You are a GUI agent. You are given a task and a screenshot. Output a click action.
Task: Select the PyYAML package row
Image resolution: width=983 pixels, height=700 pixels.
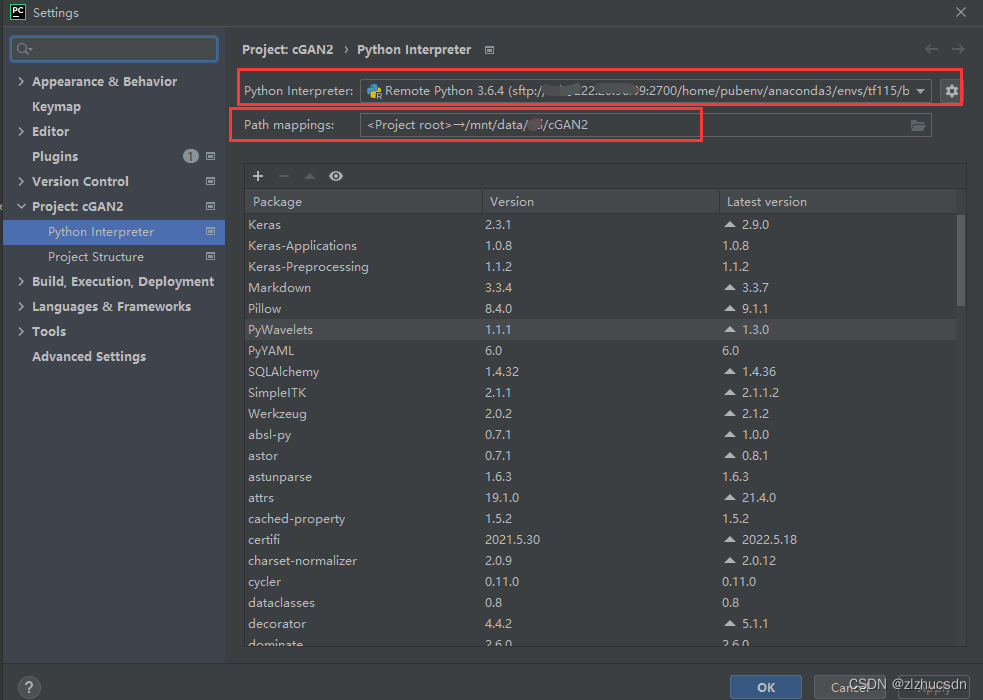point(600,350)
